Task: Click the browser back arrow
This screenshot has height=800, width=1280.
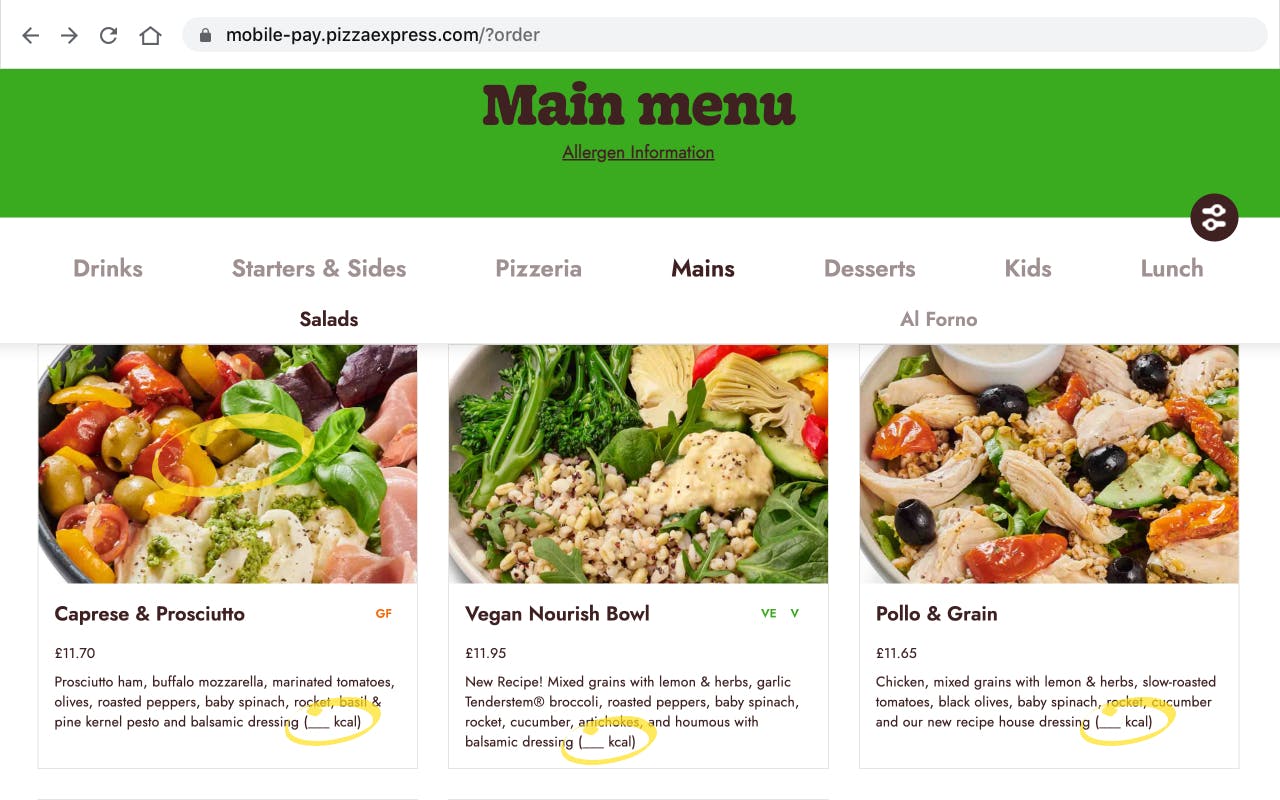Action: [31, 35]
